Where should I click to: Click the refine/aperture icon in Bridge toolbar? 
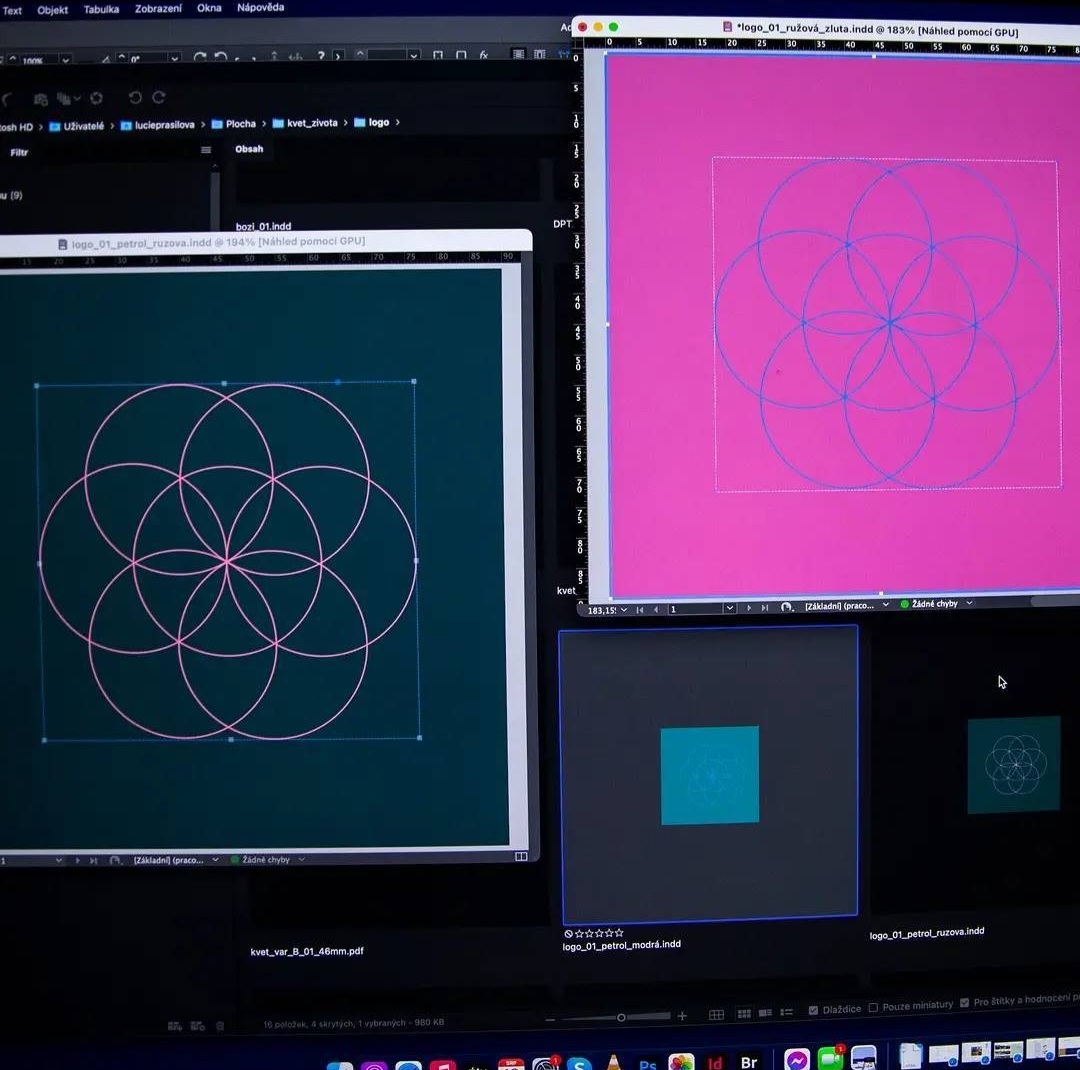[96, 98]
